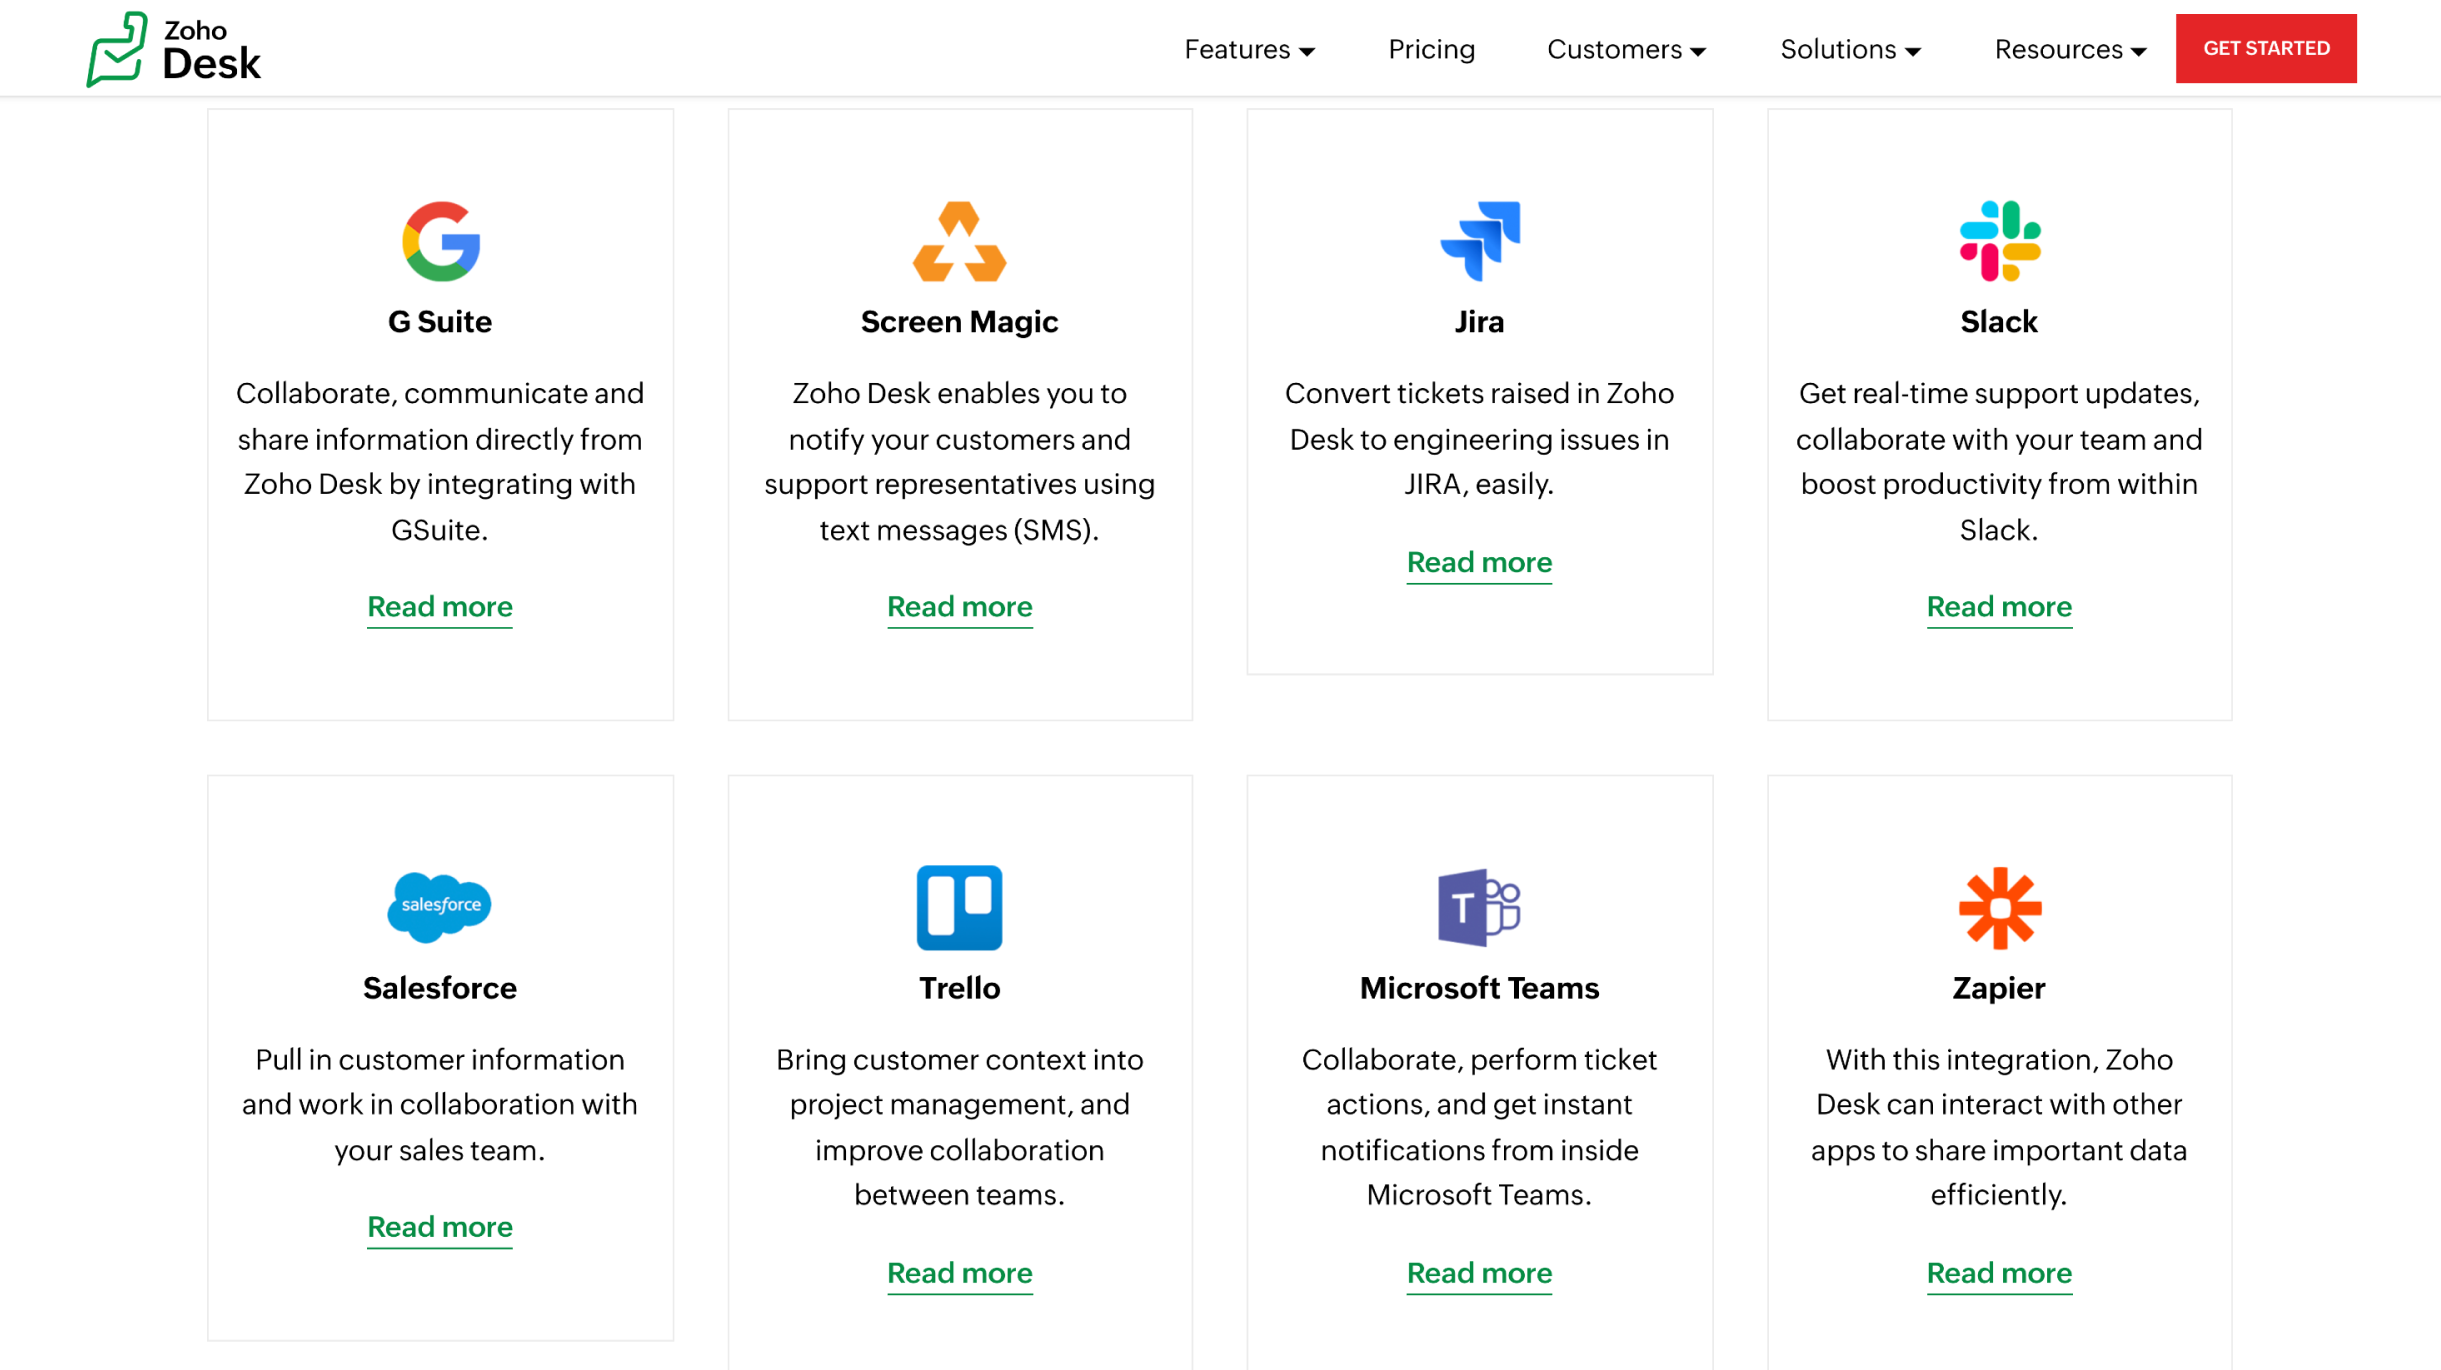The height and width of the screenshot is (1370, 2441).
Task: Read more about Salesforce integration
Action: pos(441,1226)
